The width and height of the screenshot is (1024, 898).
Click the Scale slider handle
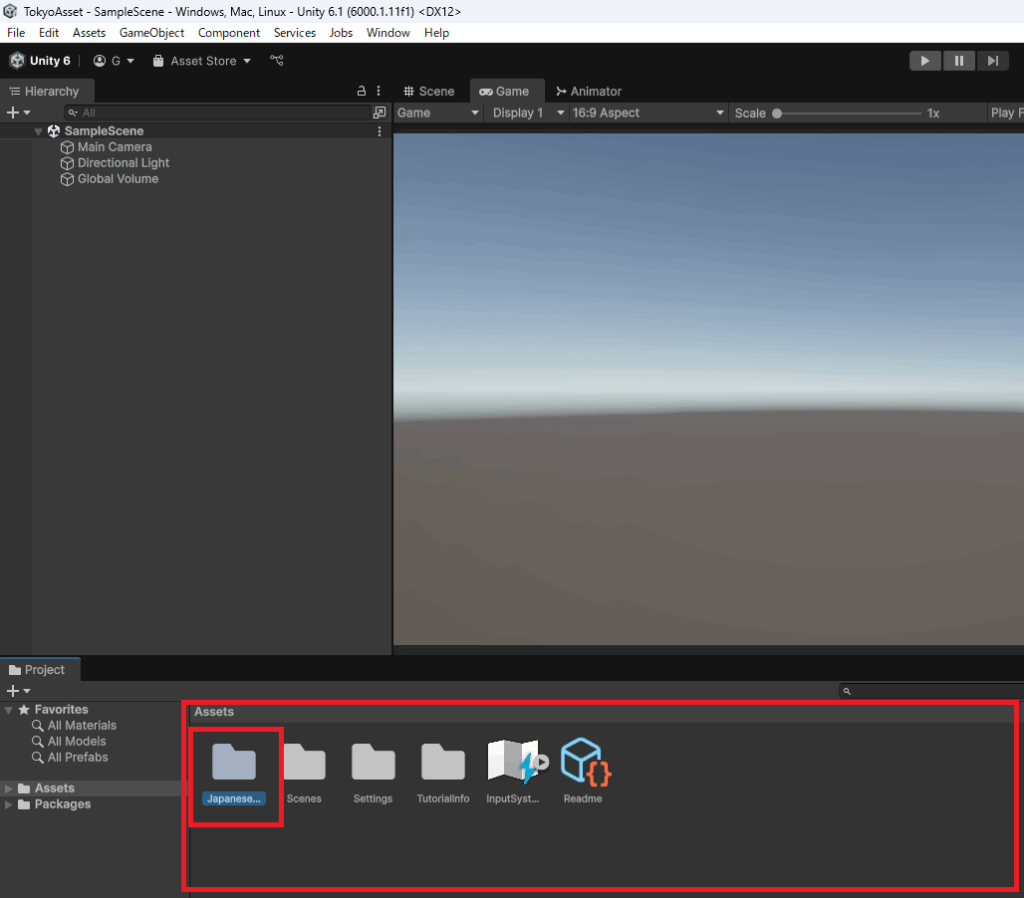pyautogui.click(x=777, y=113)
